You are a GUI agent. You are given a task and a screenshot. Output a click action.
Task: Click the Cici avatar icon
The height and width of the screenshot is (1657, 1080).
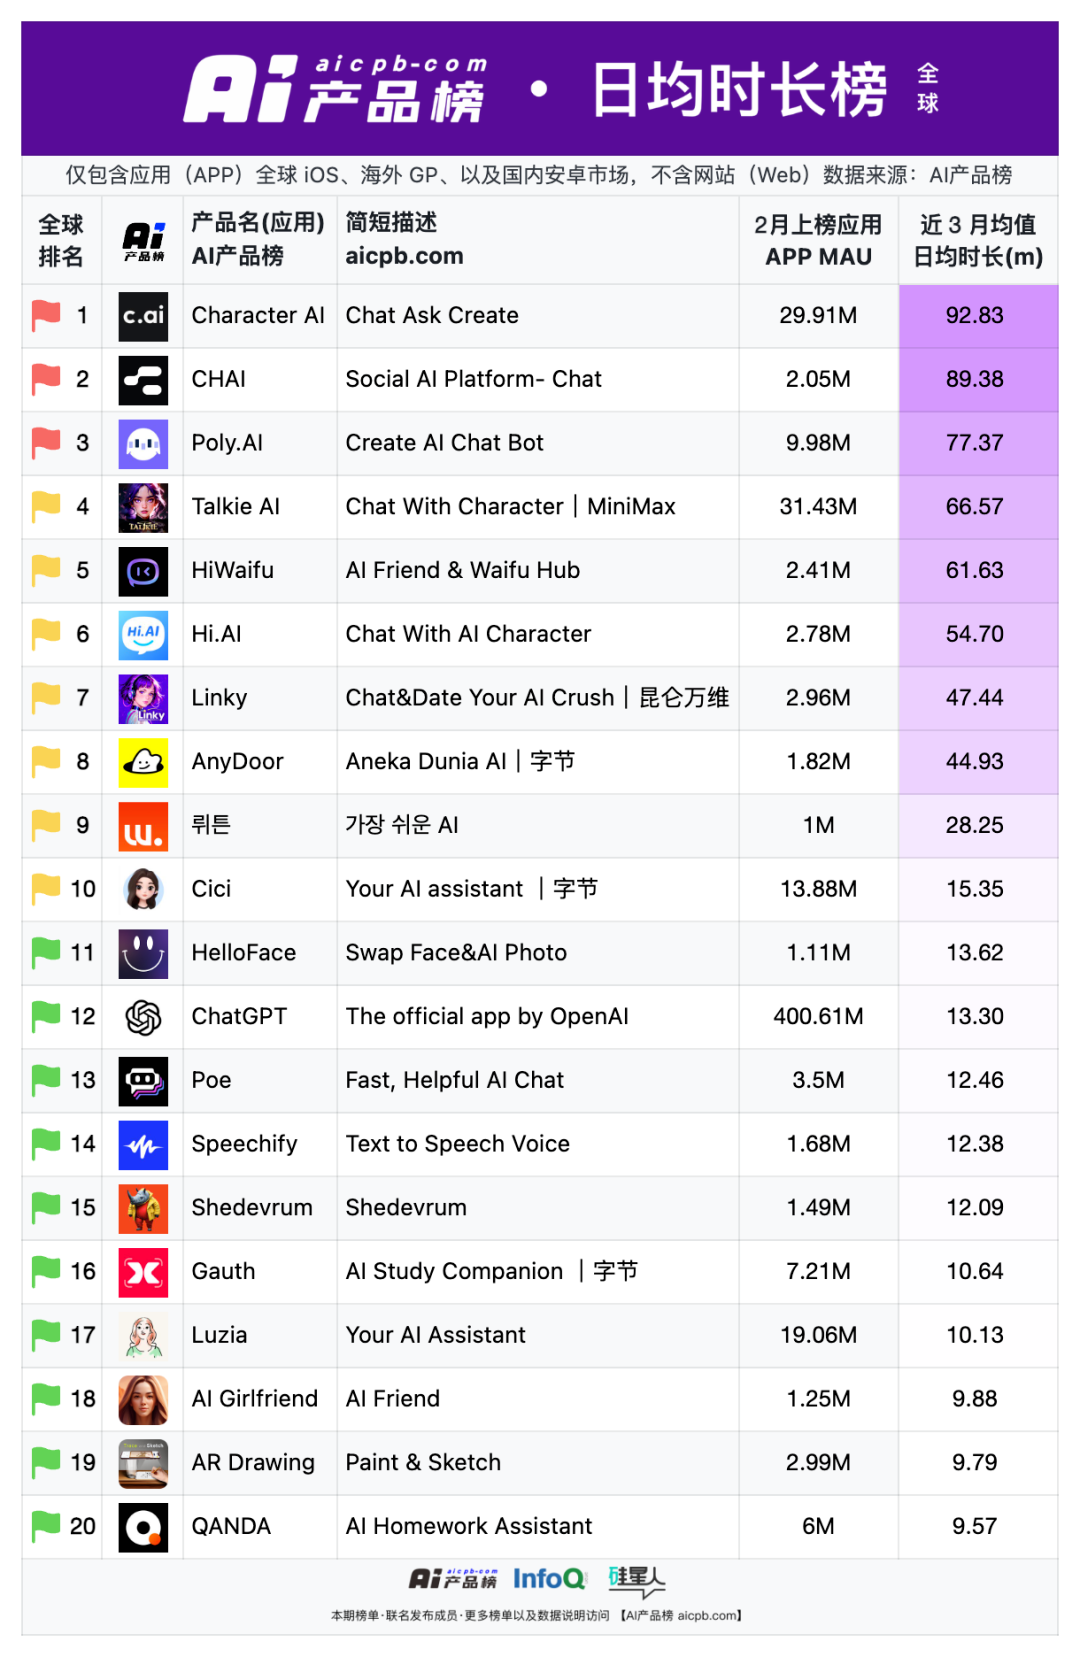143,889
